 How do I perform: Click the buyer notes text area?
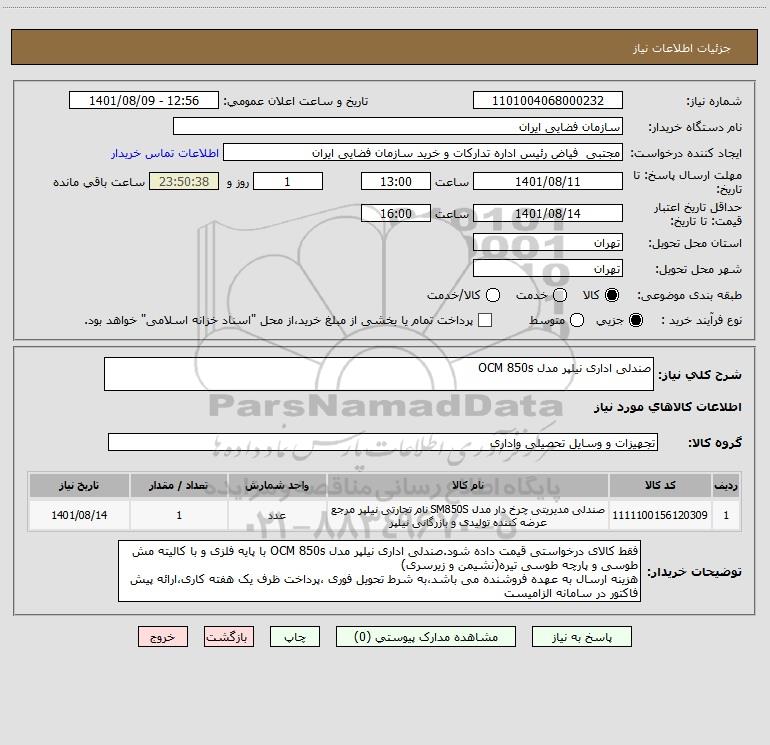point(379,571)
